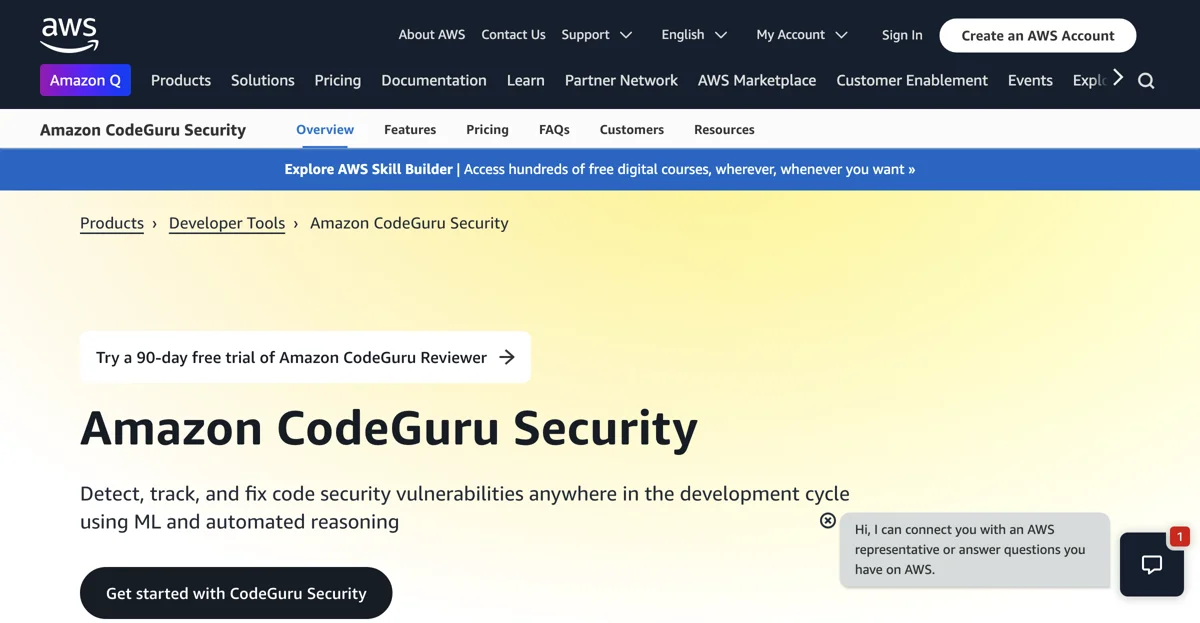
Task: Go to Pricing in main navigation
Action: [338, 80]
